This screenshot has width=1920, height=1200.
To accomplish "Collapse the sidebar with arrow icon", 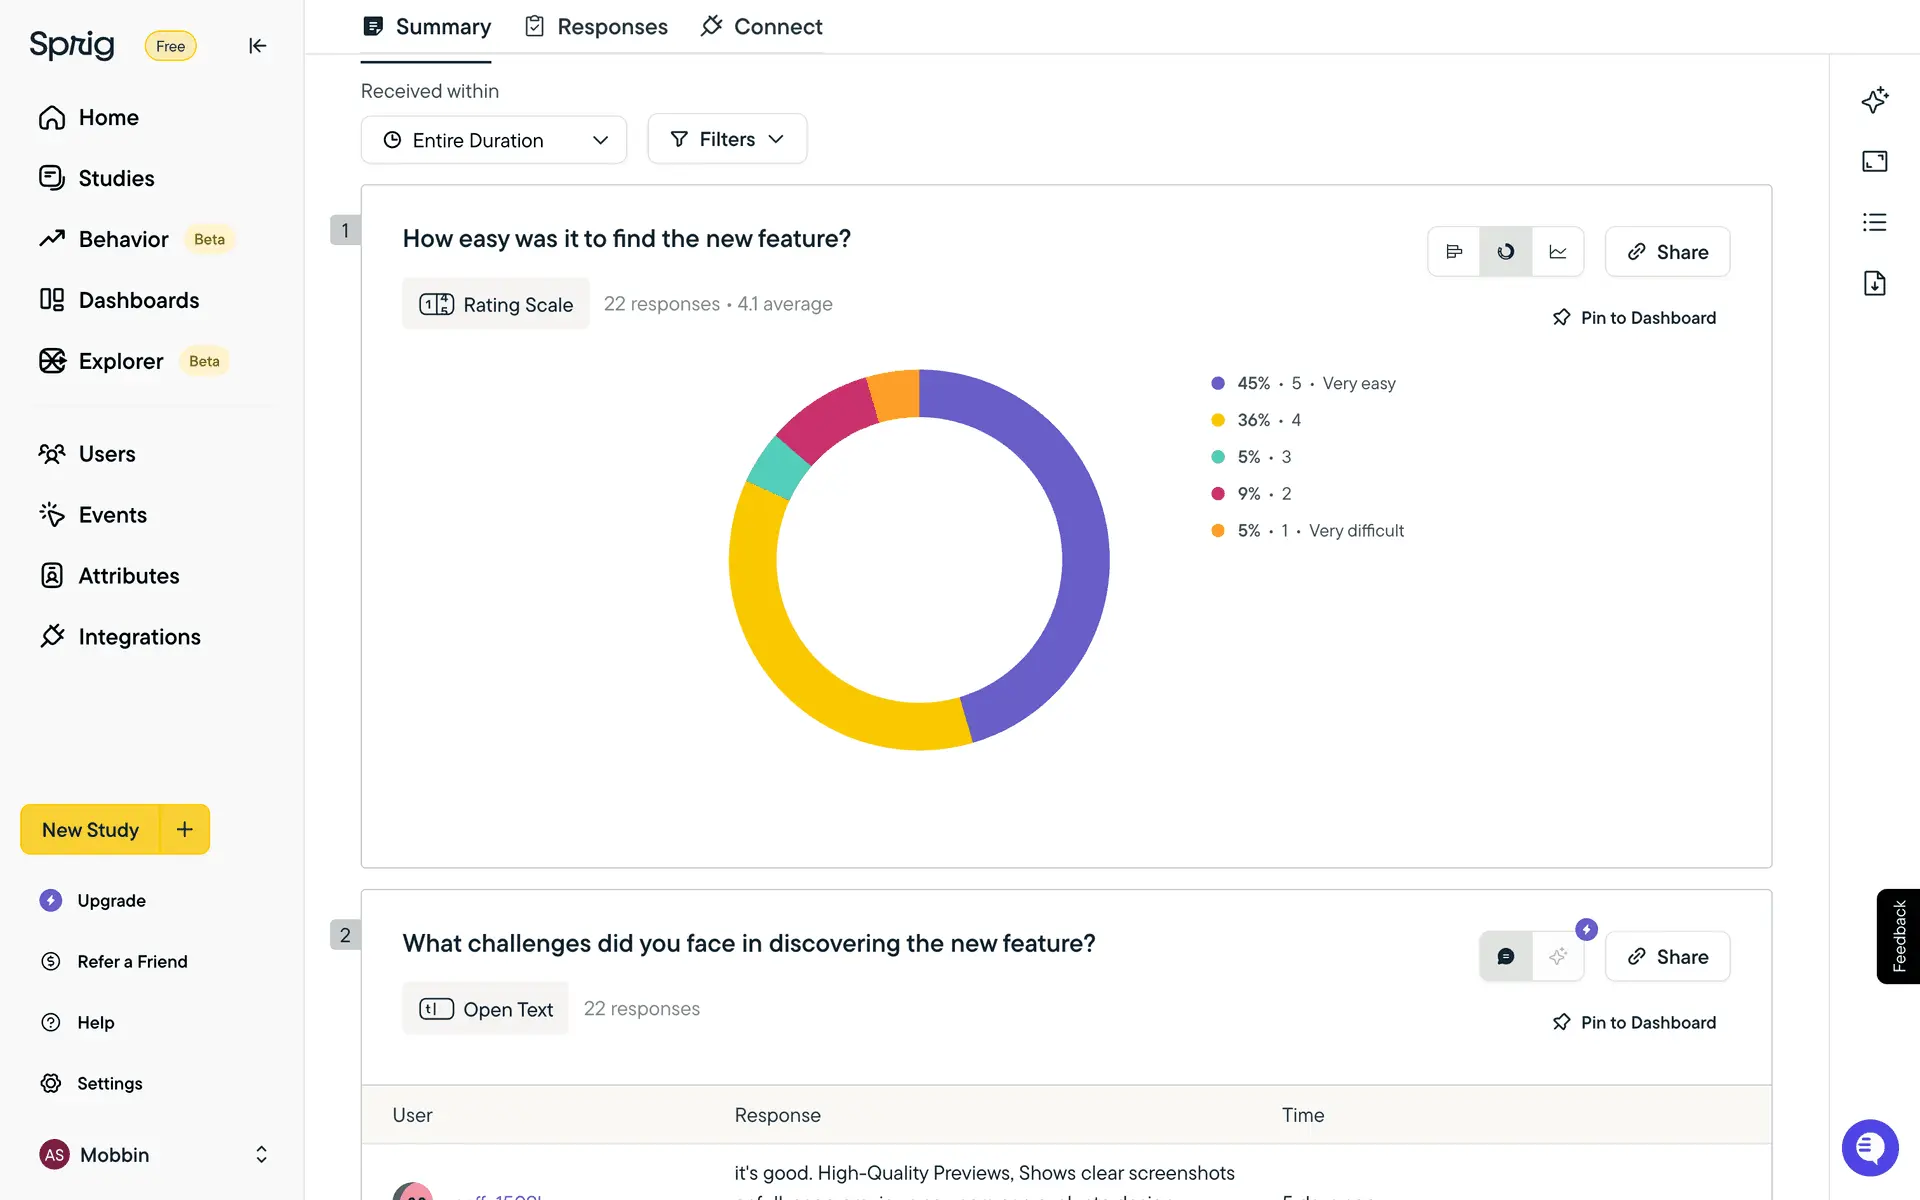I will pos(257,46).
